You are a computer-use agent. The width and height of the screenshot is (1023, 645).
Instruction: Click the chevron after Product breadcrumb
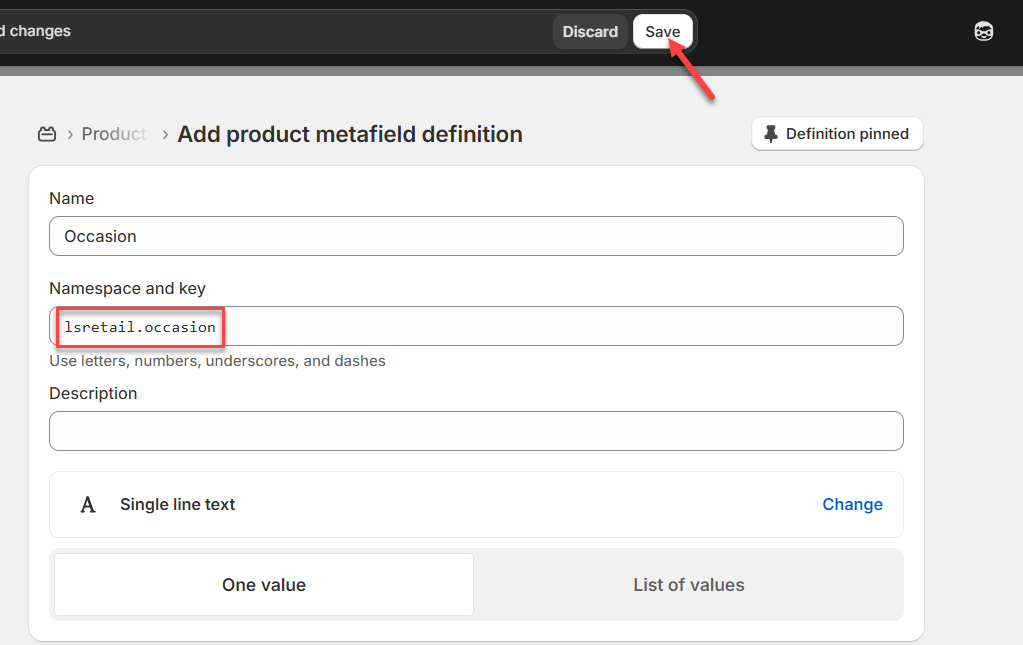pyautogui.click(x=164, y=134)
